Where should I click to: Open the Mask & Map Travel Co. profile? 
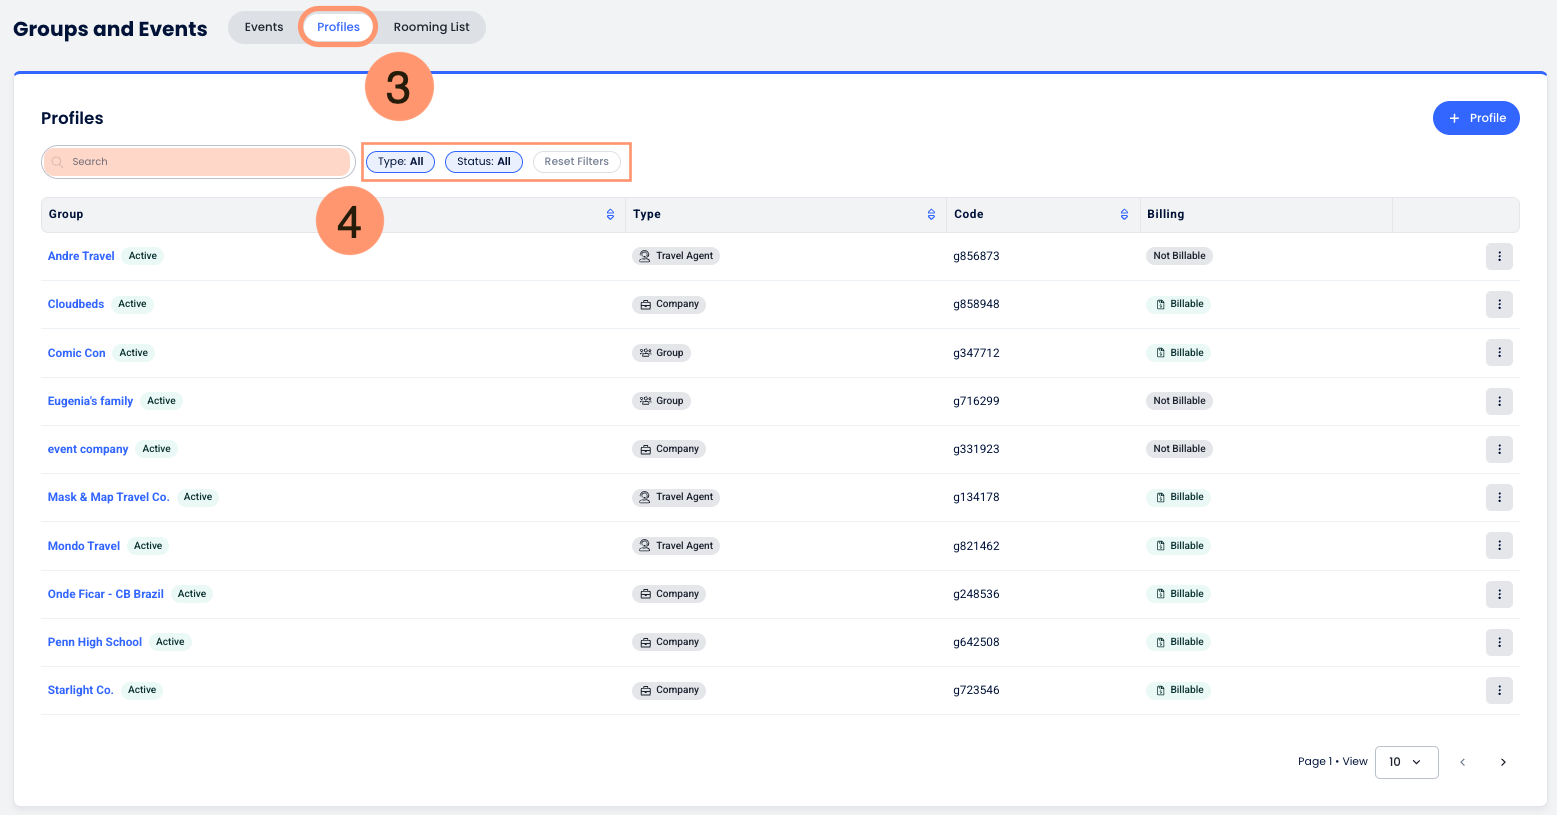108,497
